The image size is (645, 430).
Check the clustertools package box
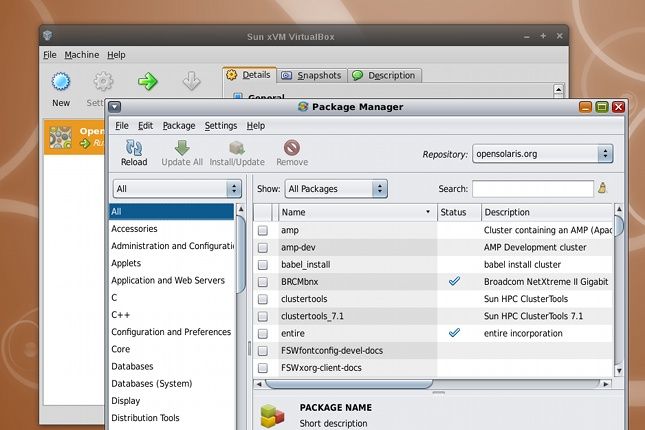262,299
